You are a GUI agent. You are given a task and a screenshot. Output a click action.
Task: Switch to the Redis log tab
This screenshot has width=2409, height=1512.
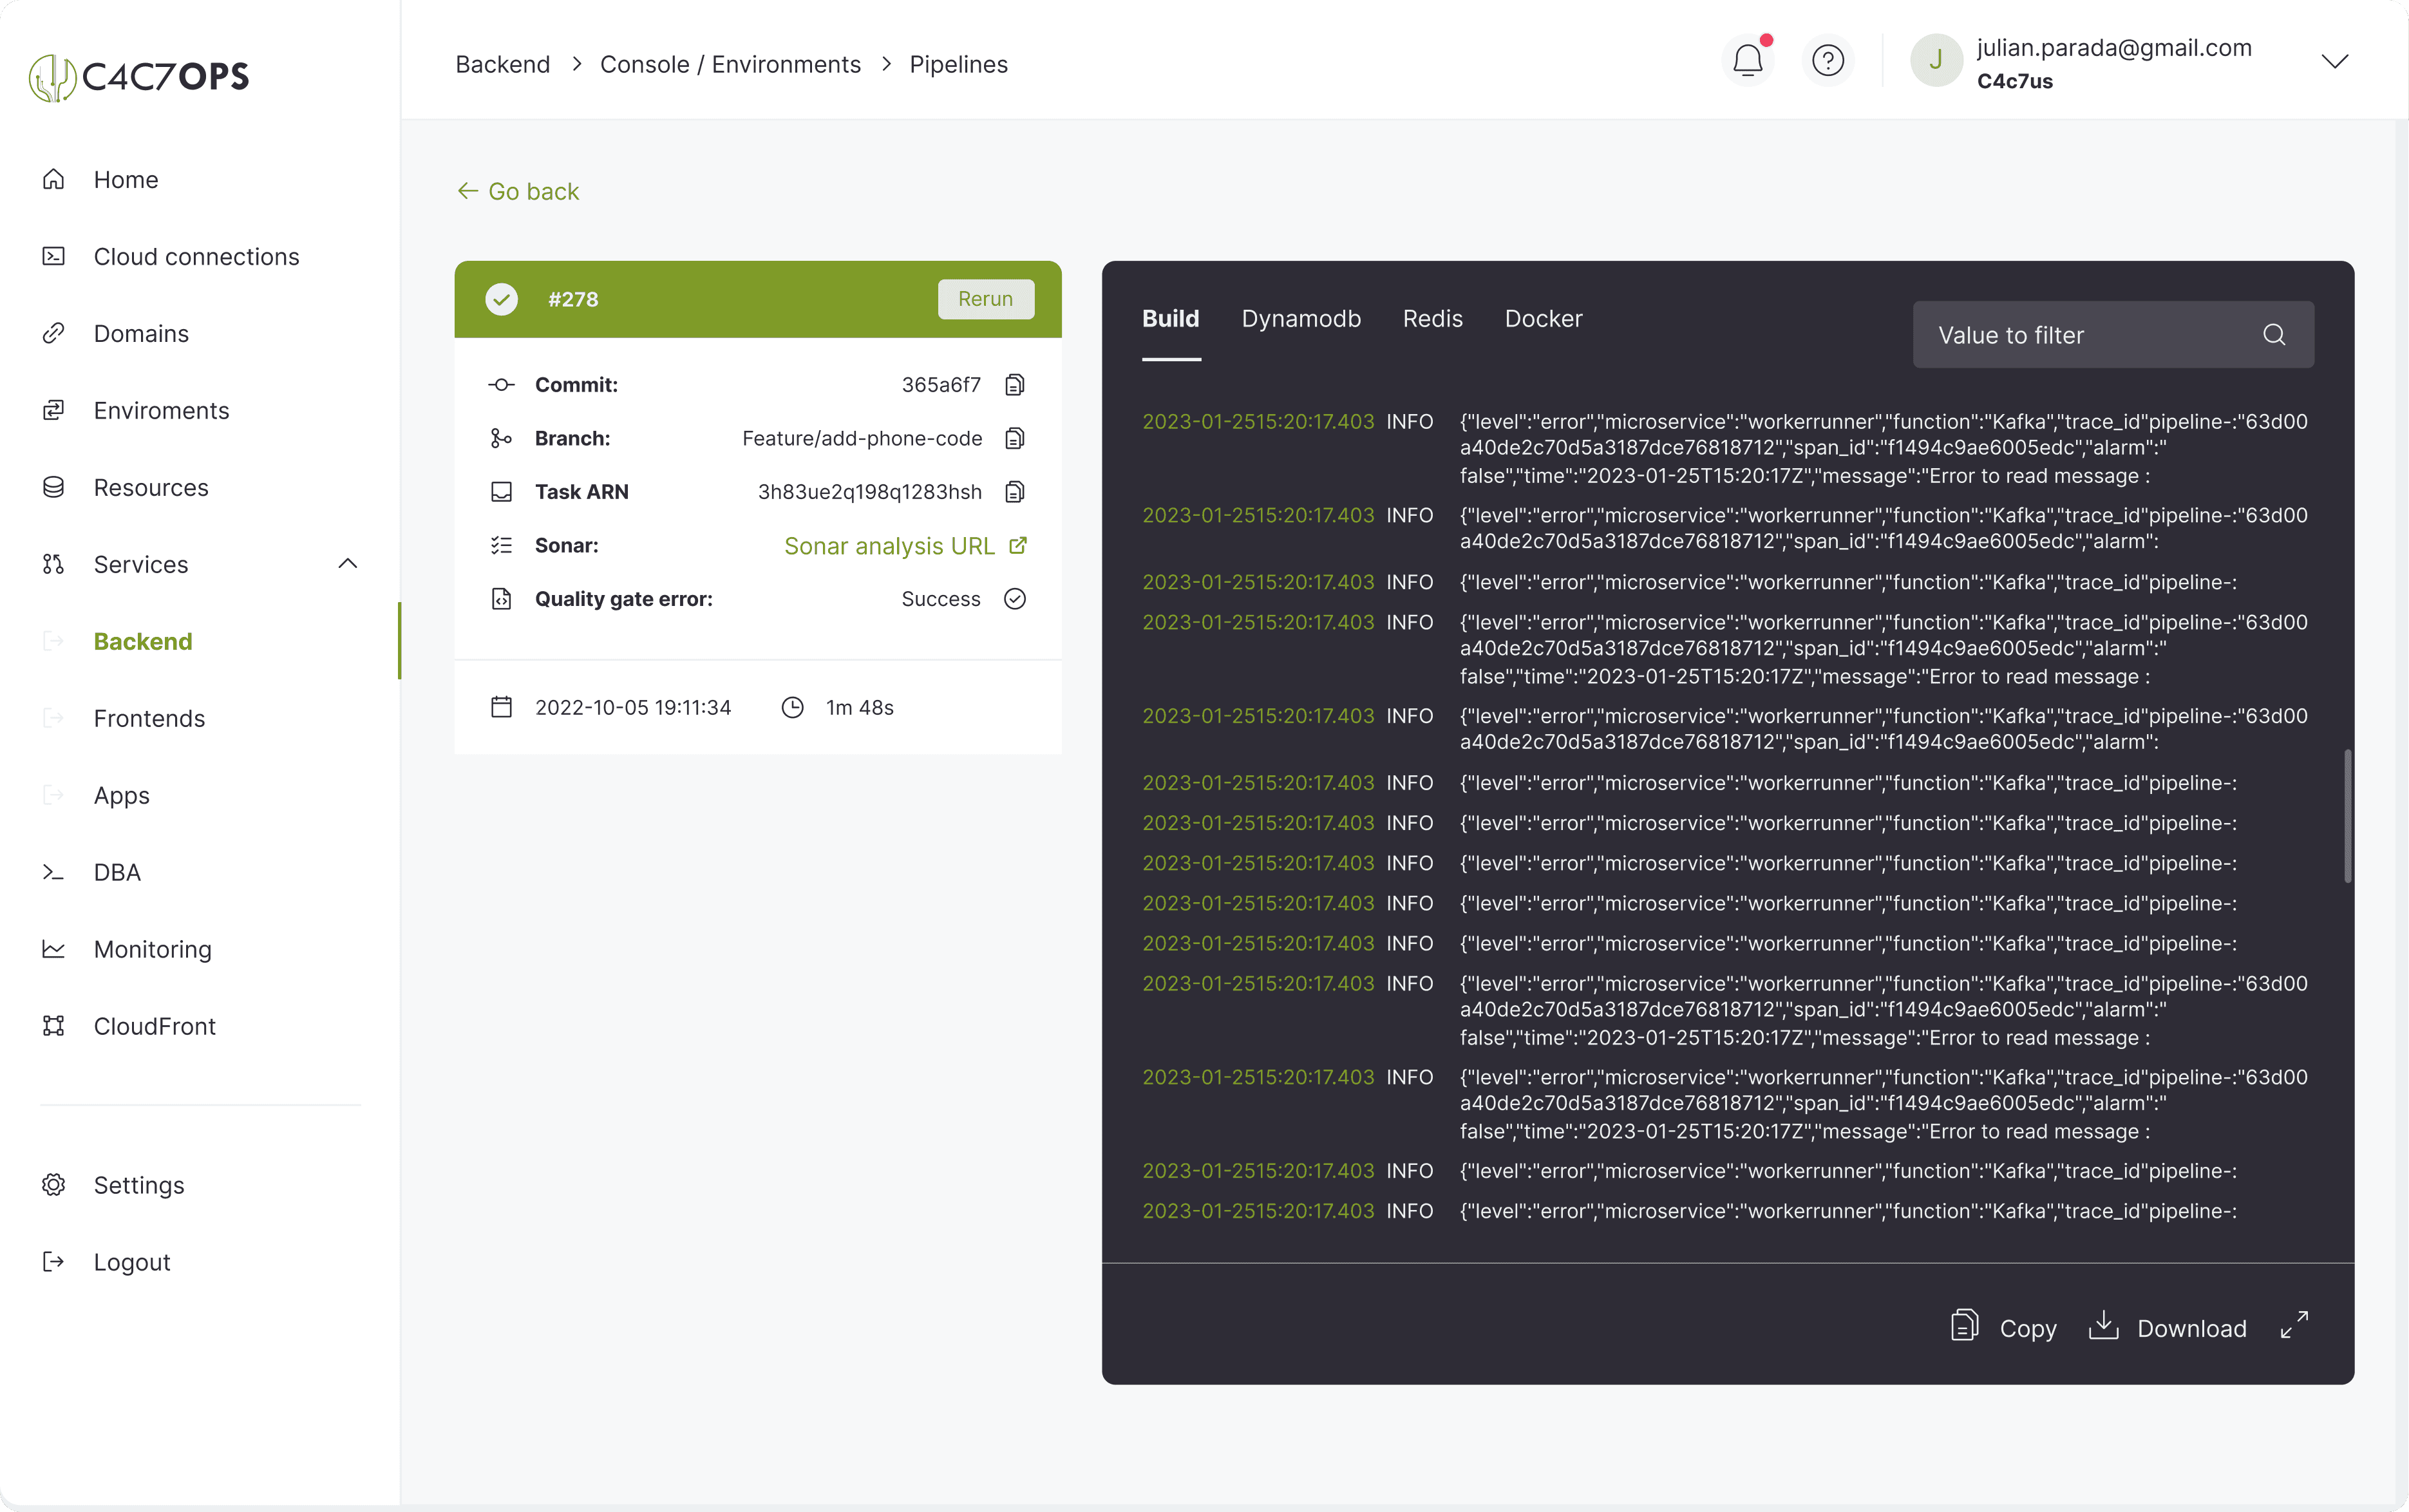[x=1432, y=319]
